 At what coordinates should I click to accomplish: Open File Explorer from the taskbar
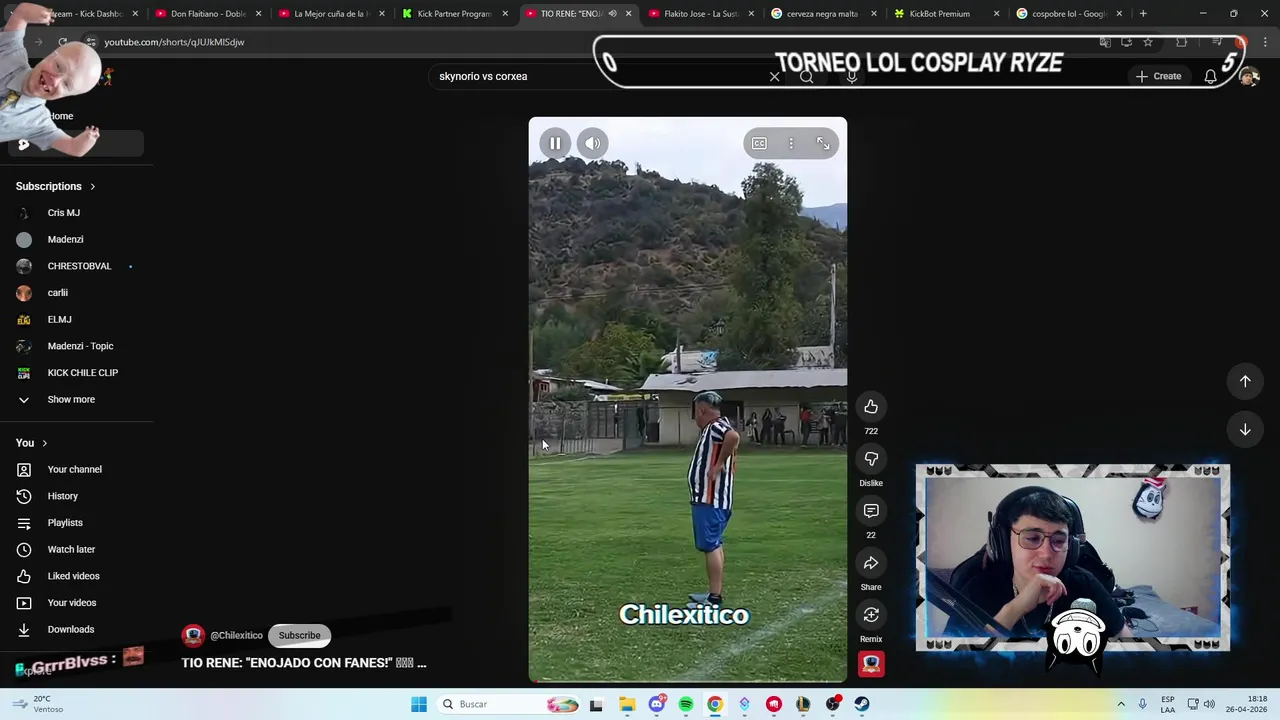(x=626, y=704)
